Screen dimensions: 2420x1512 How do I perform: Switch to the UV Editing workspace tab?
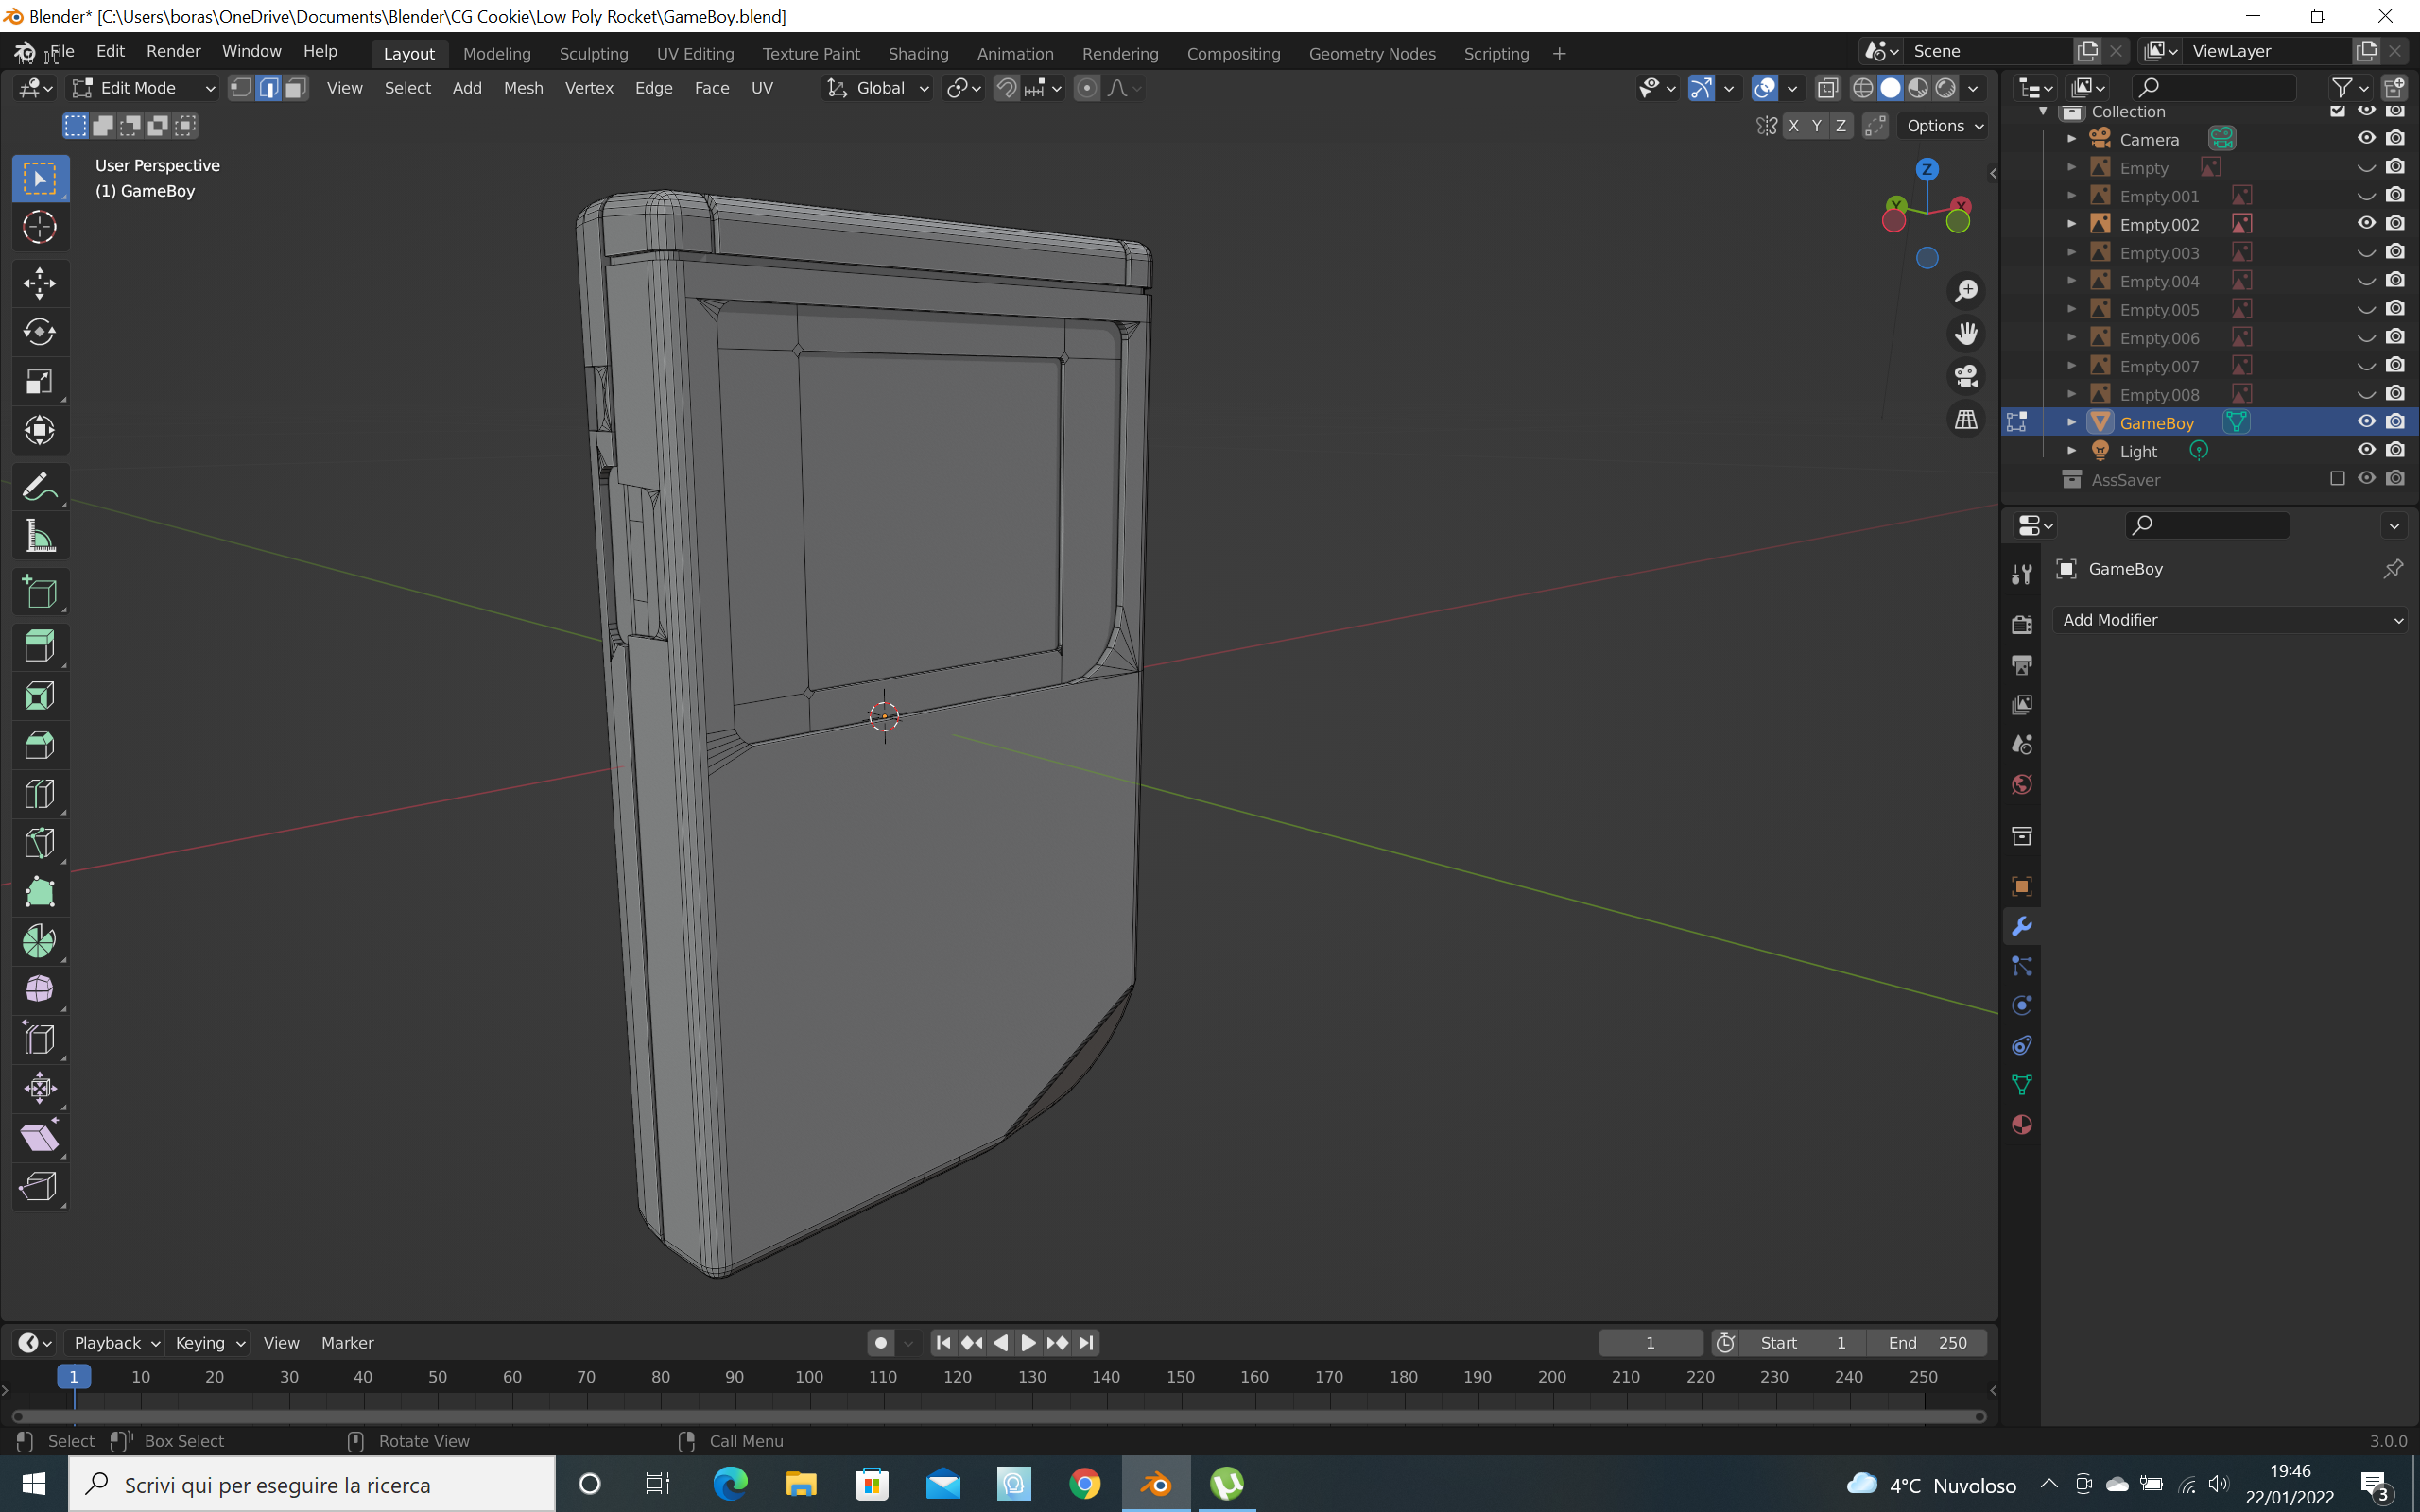click(x=695, y=53)
